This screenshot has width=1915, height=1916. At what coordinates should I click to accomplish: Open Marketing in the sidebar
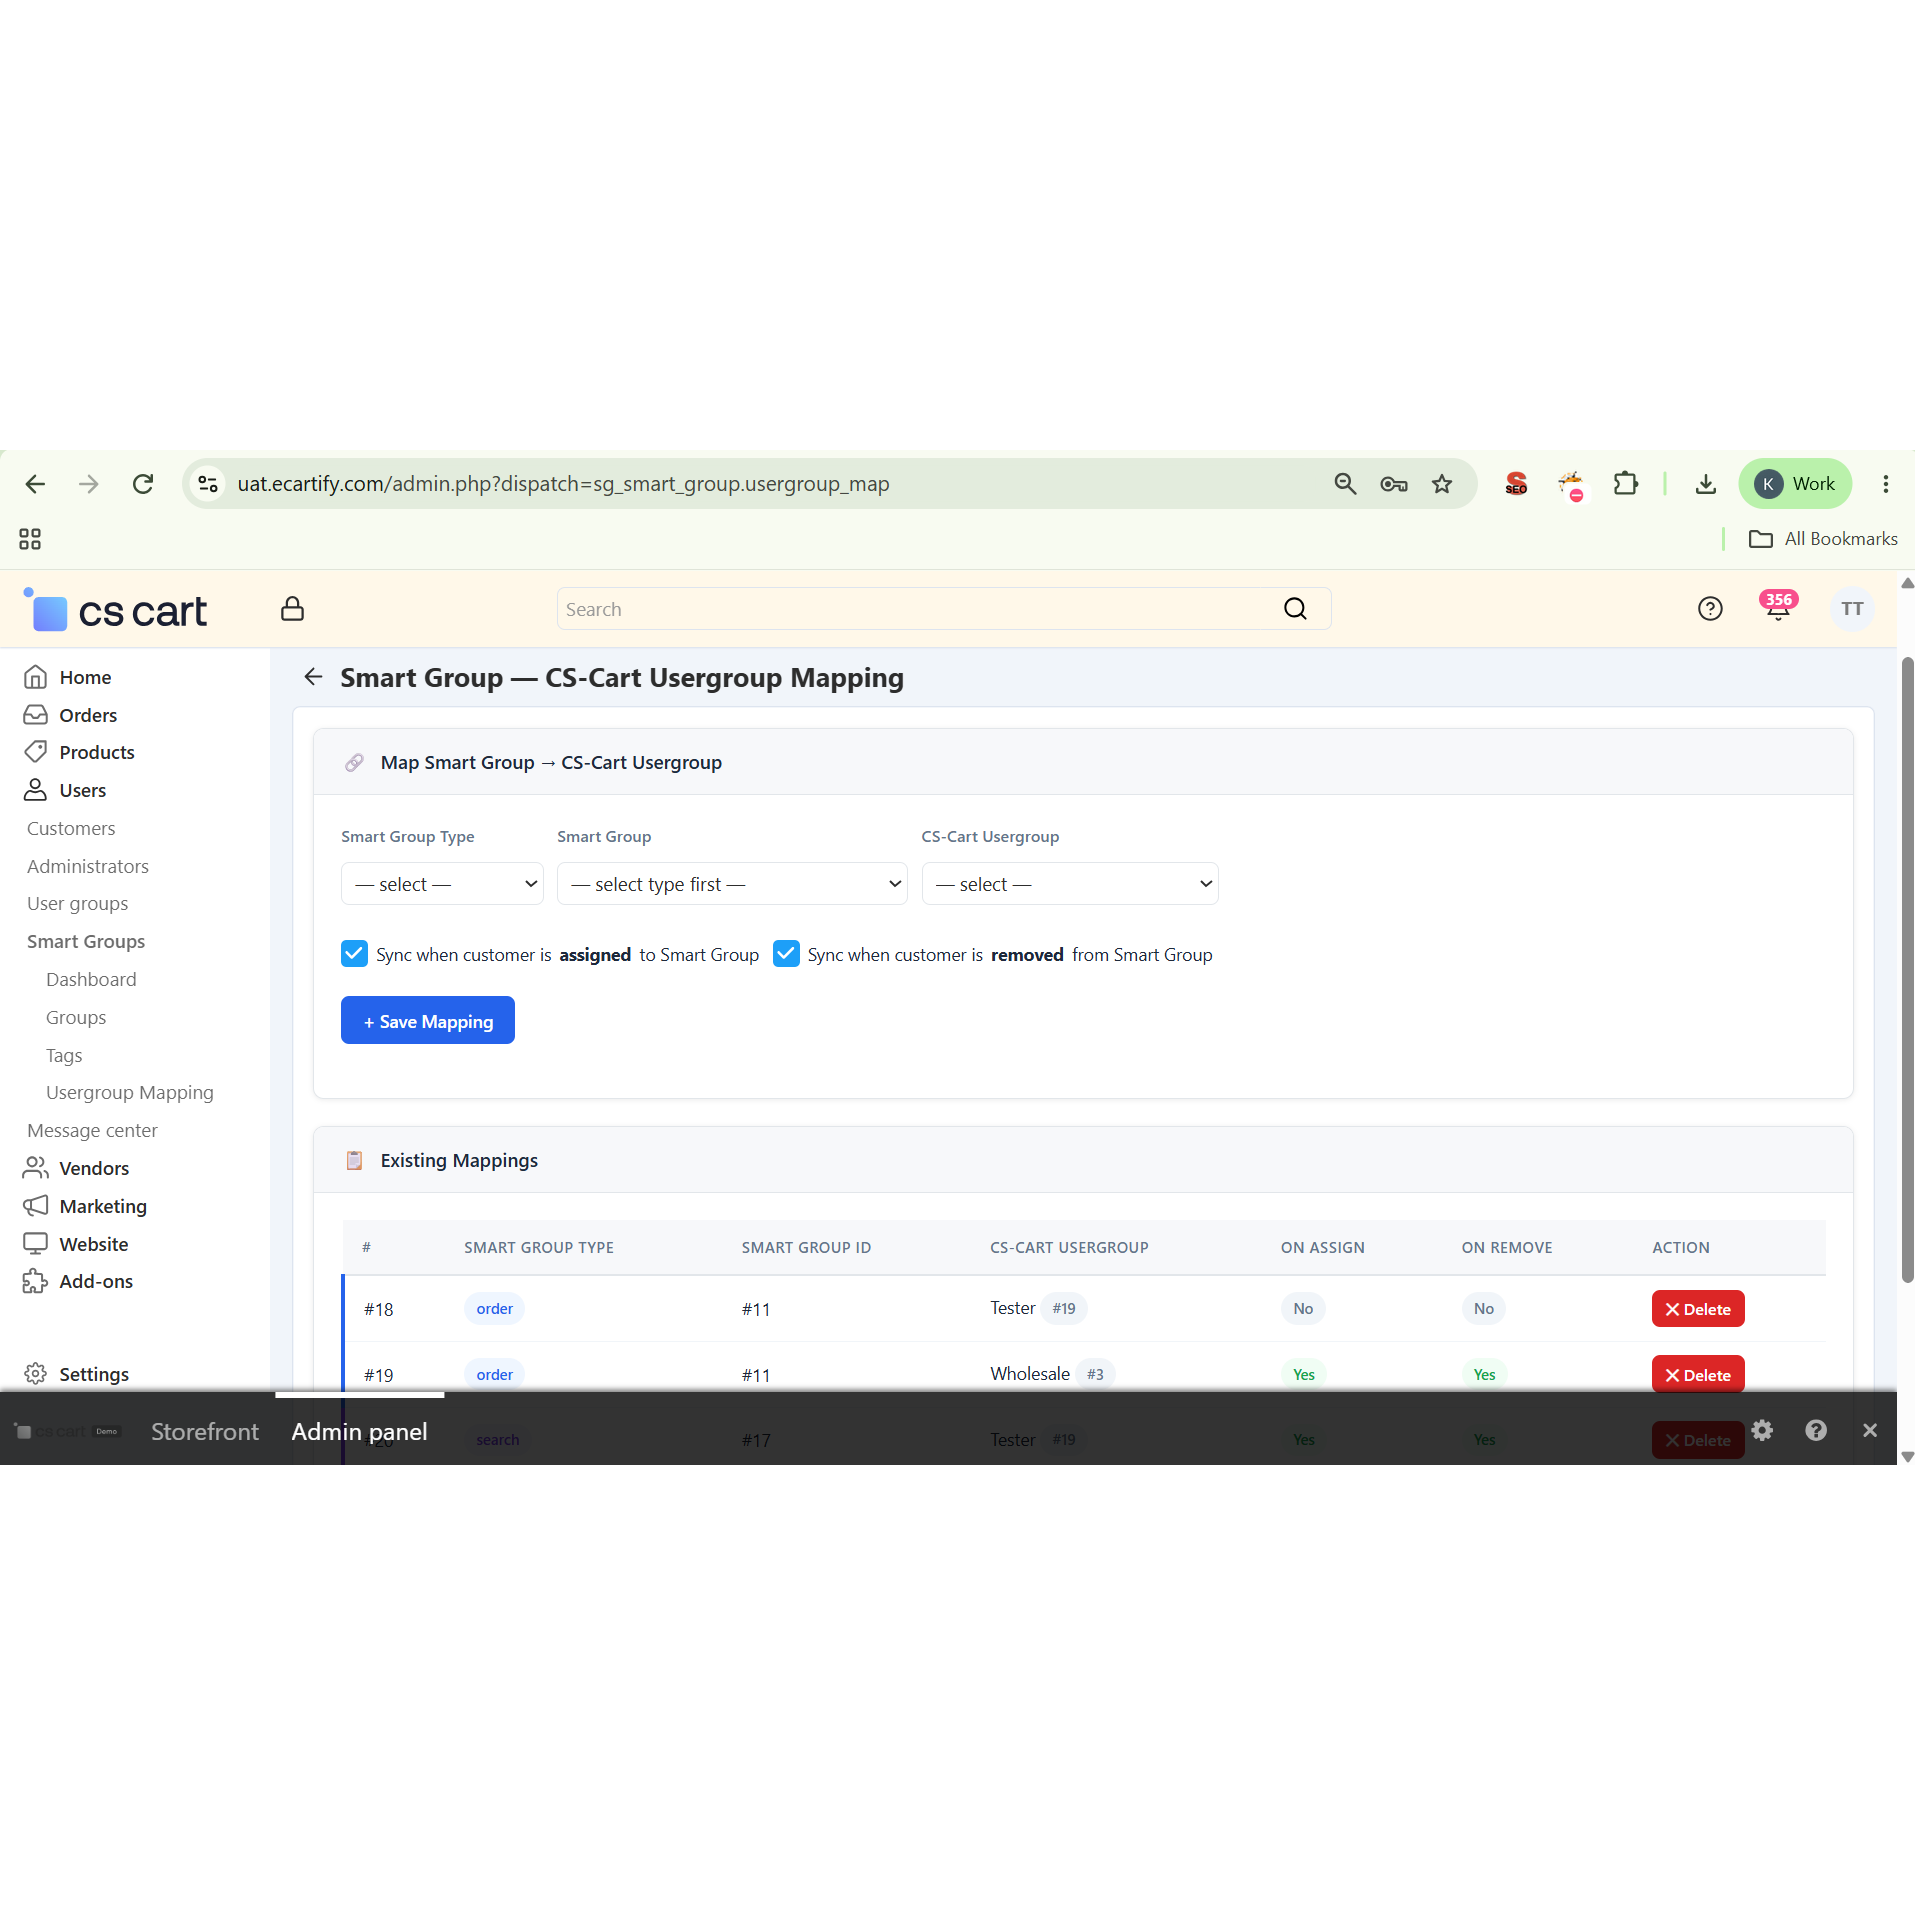(x=102, y=1206)
